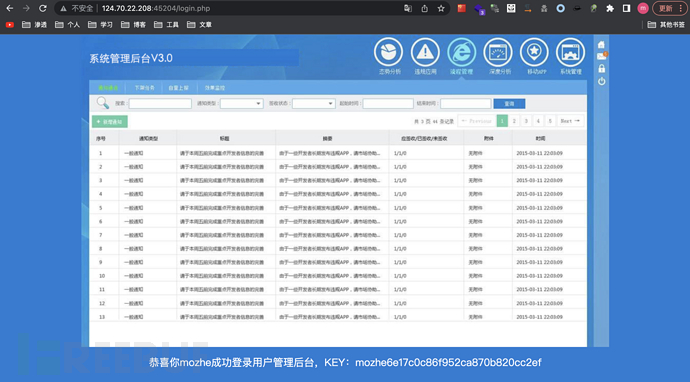Viewport: 690px width, 382px height.
Task: Click the translate page icon in address bar
Action: coord(408,8)
